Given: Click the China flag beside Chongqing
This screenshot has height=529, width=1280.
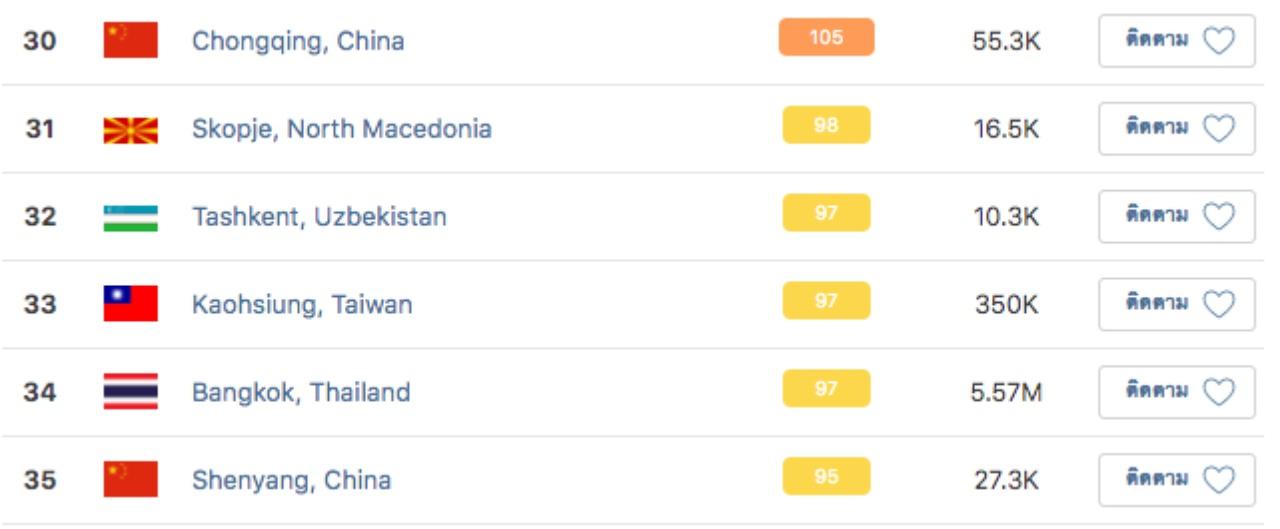Looking at the screenshot, I should click(x=130, y=41).
